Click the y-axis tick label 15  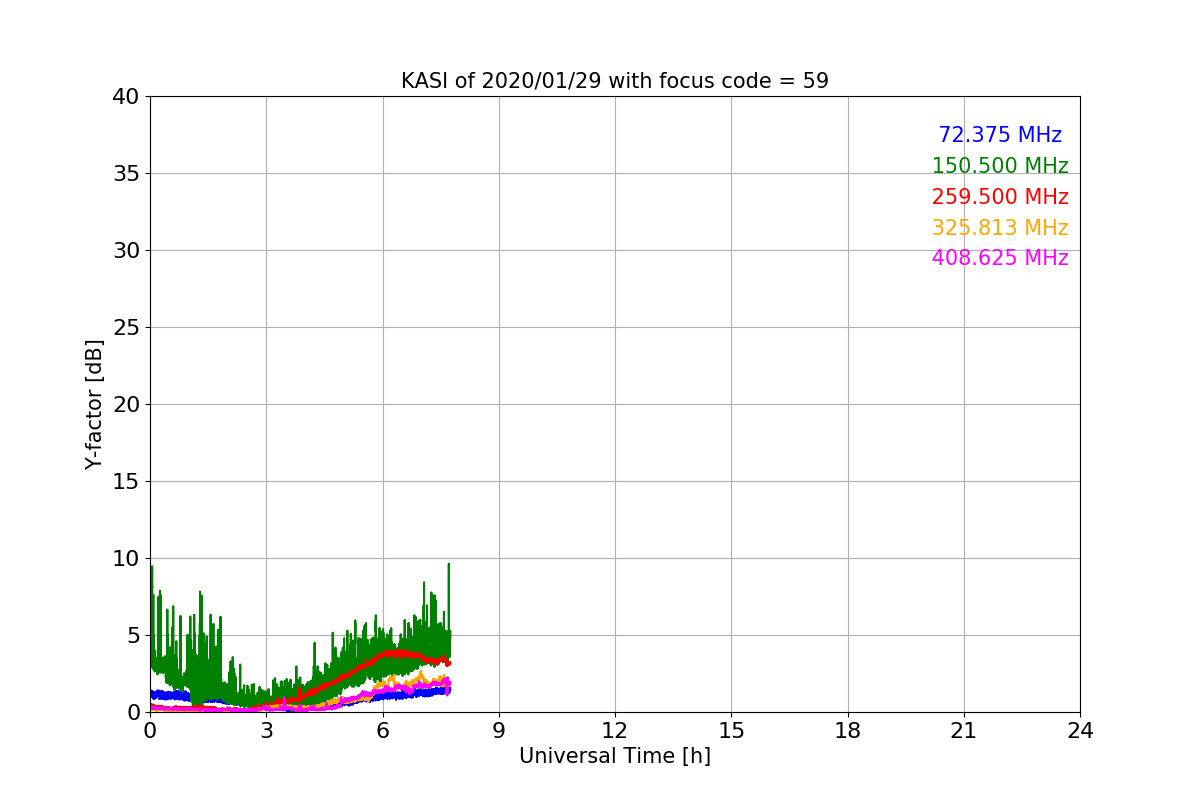tap(125, 482)
